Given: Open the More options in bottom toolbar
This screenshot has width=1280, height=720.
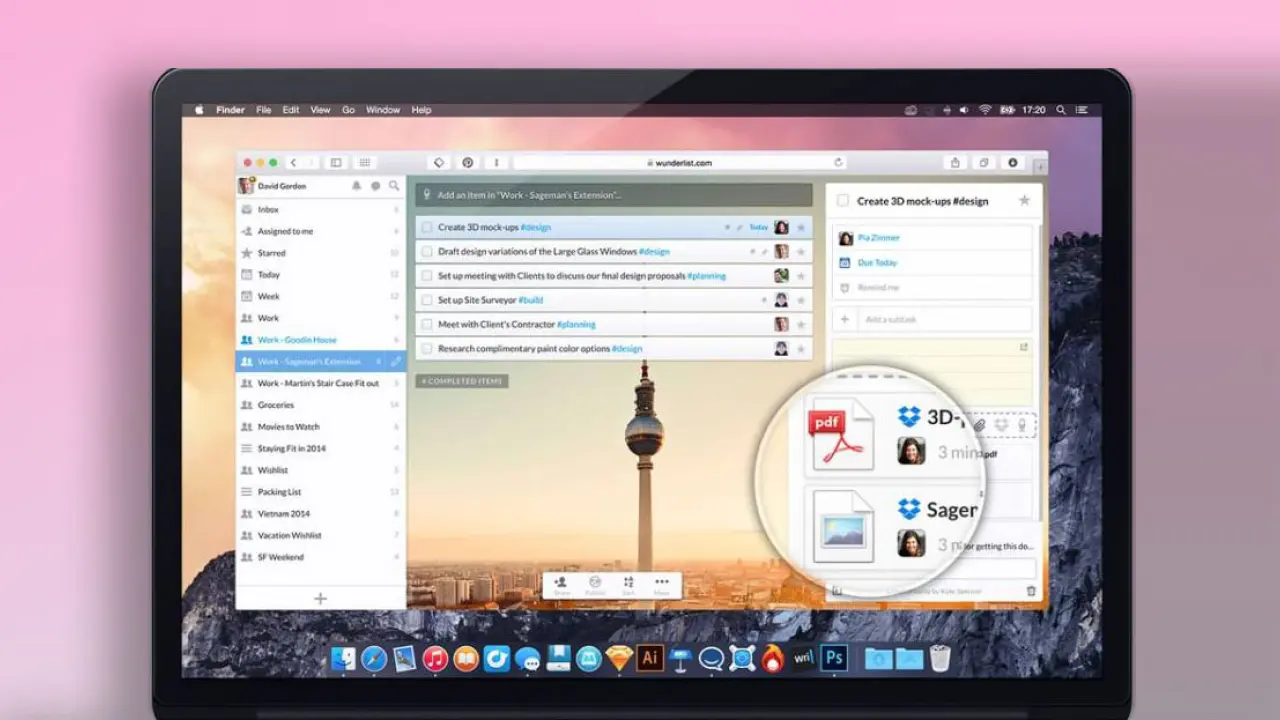Looking at the screenshot, I should click(x=661, y=584).
